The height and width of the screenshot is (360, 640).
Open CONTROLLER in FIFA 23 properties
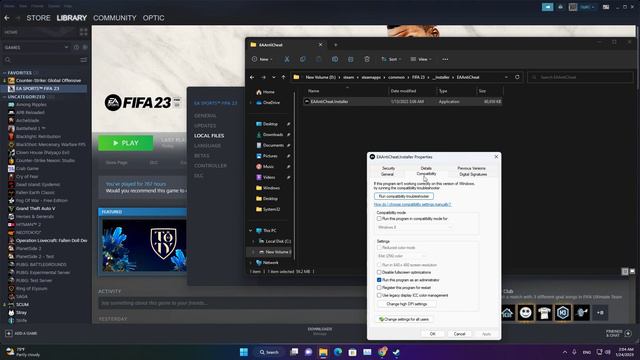[210, 166]
